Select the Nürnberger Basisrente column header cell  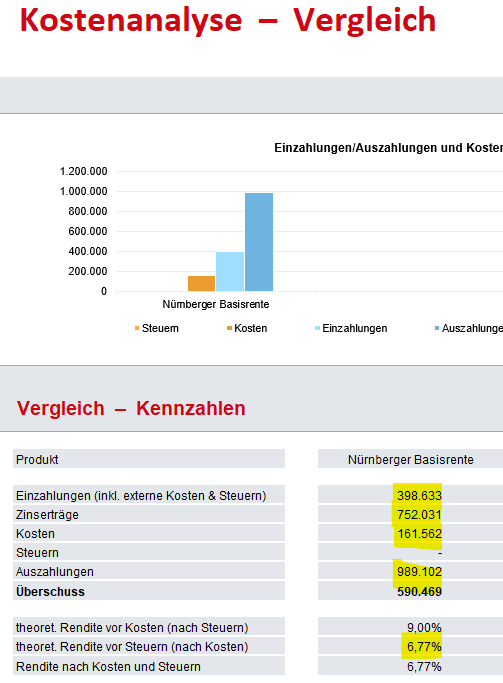pyautogui.click(x=410, y=459)
